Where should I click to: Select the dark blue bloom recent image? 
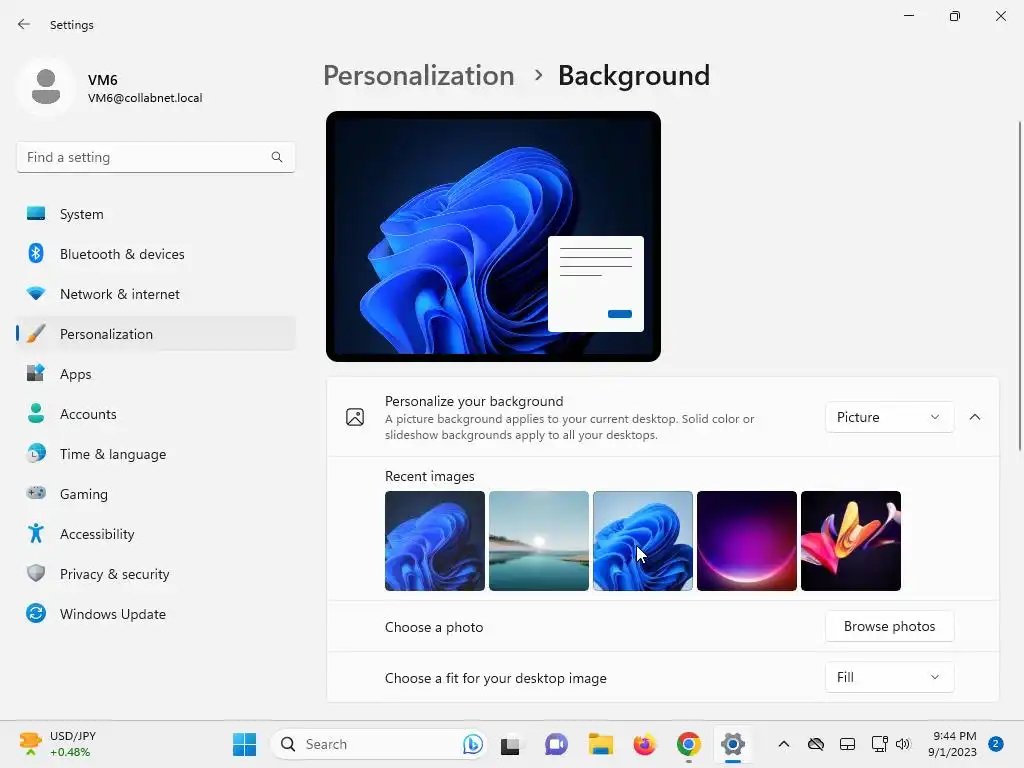tap(435, 541)
